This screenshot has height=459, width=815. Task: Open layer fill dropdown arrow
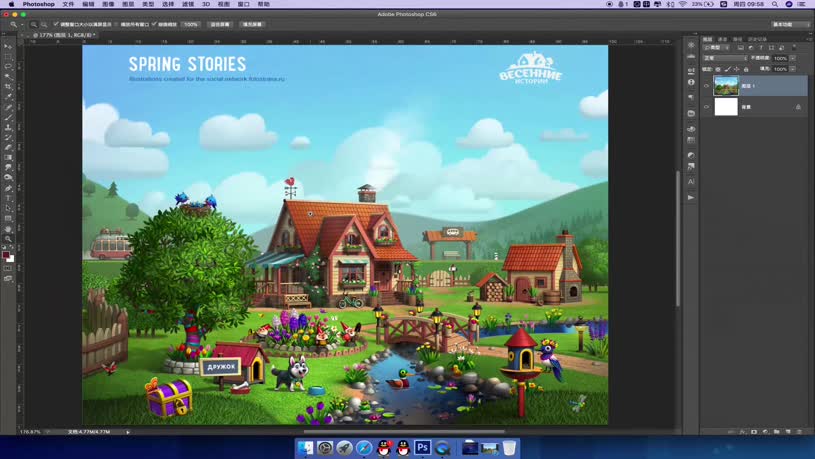point(793,69)
